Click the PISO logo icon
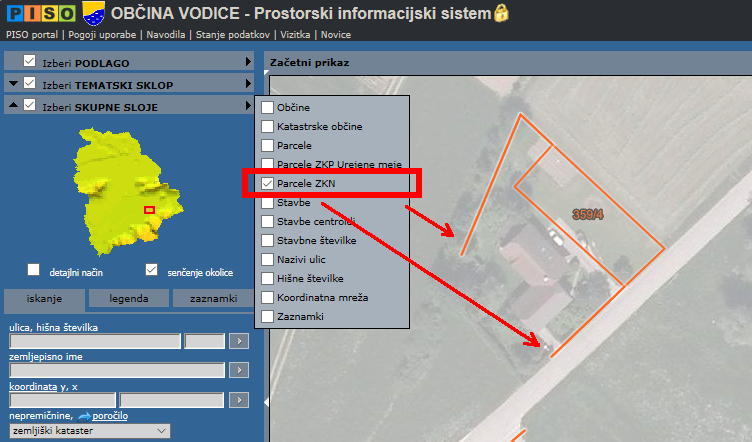 click(38, 13)
